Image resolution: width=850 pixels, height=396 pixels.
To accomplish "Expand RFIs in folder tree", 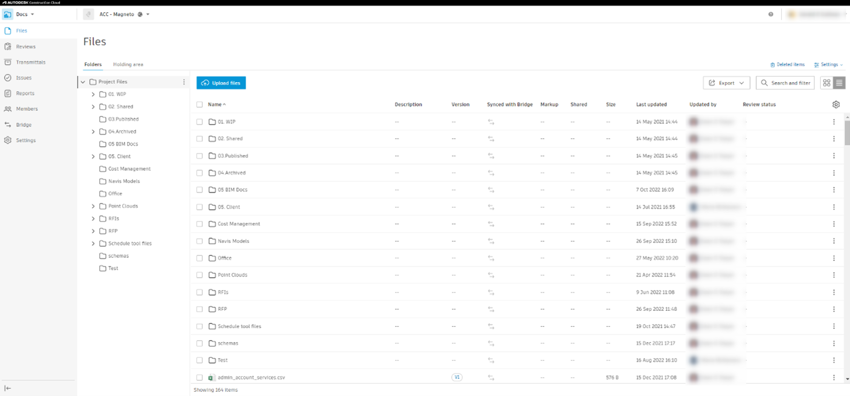I will click(x=93, y=219).
